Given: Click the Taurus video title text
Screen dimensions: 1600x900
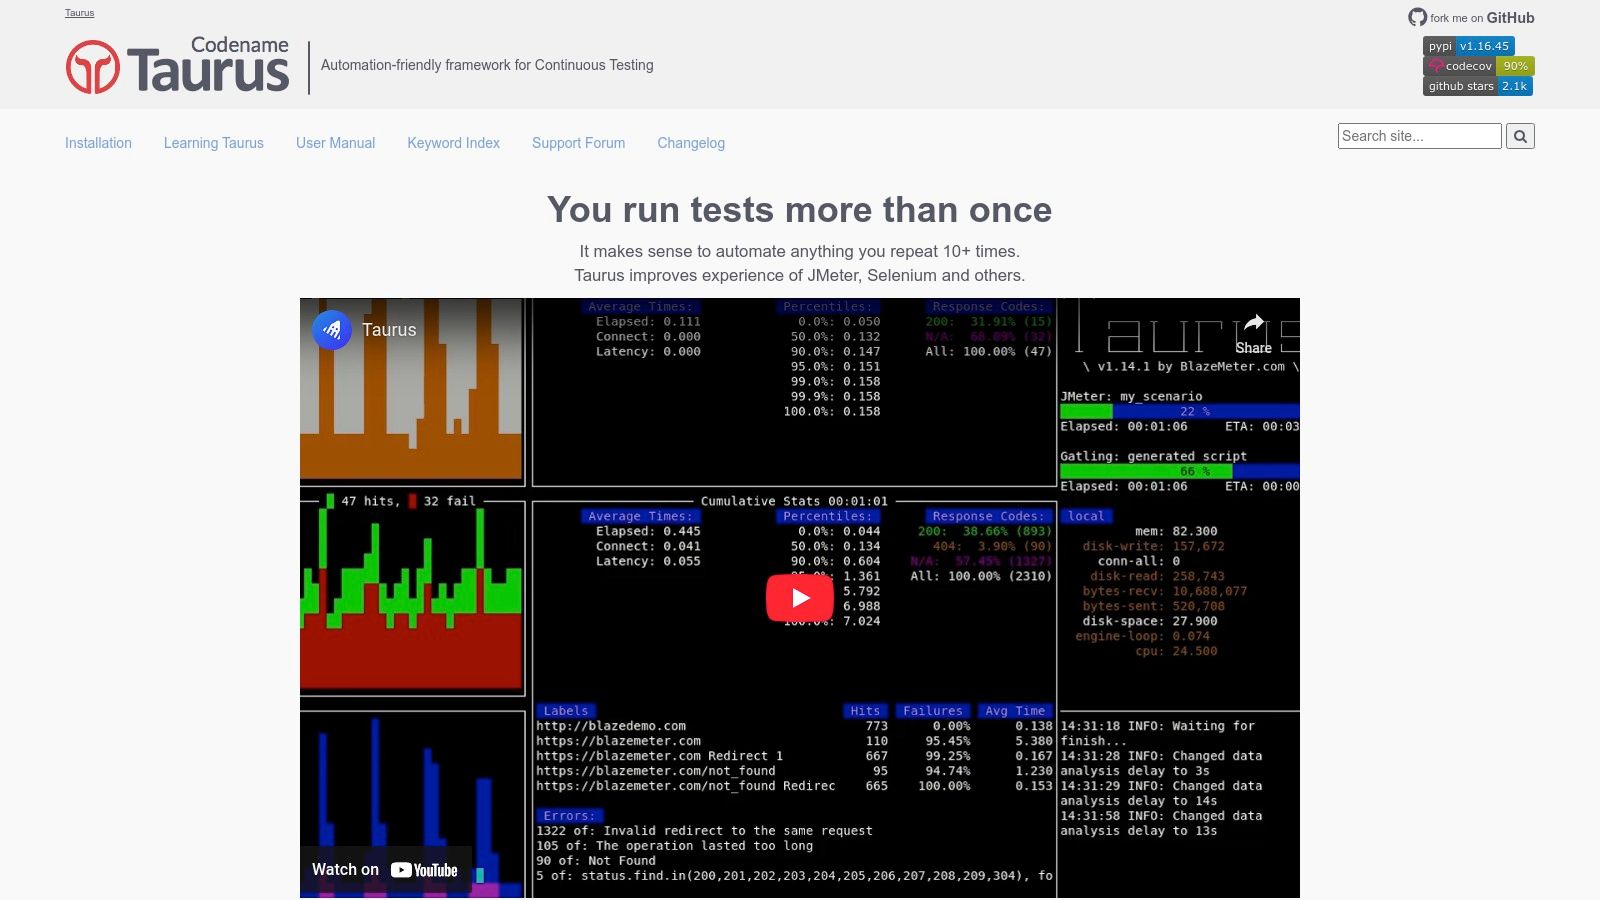Looking at the screenshot, I should (x=389, y=330).
